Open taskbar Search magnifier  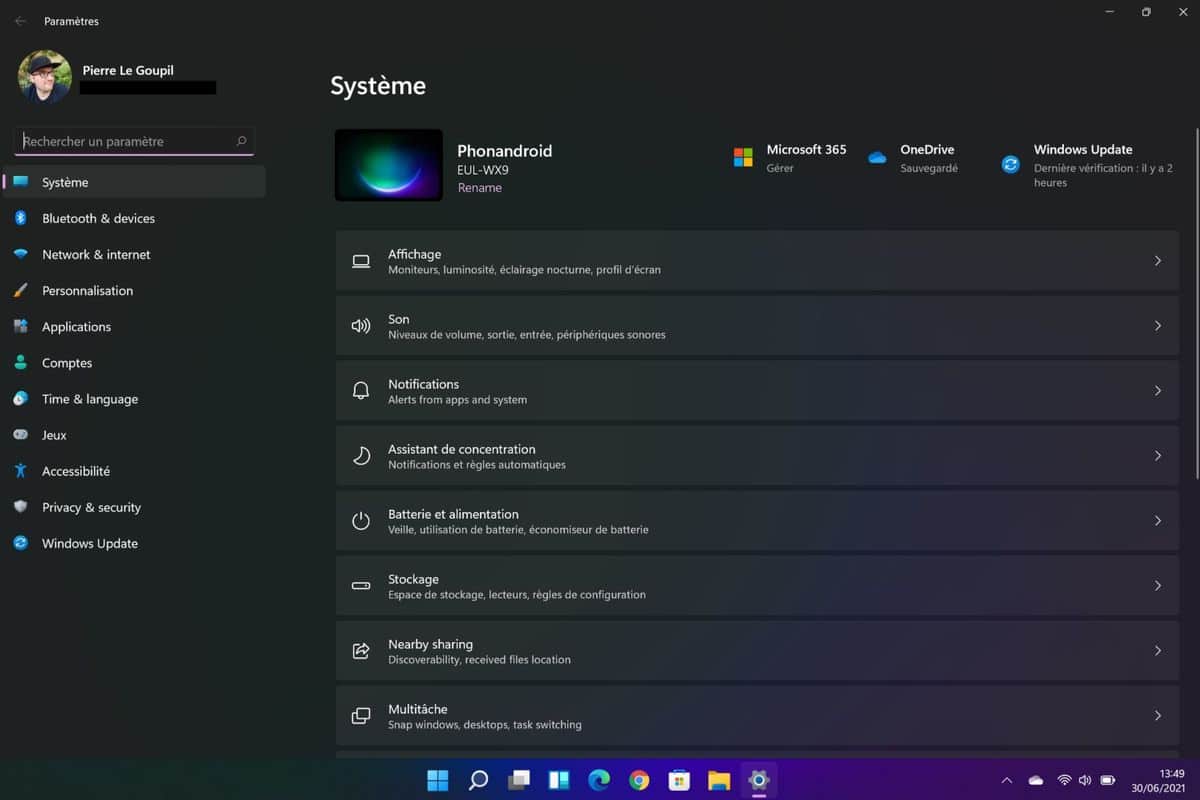(x=478, y=780)
